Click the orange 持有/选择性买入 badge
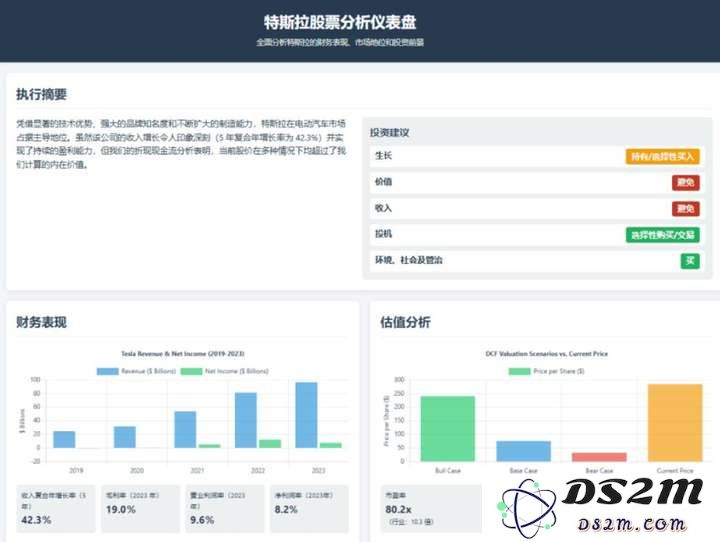 [662, 156]
